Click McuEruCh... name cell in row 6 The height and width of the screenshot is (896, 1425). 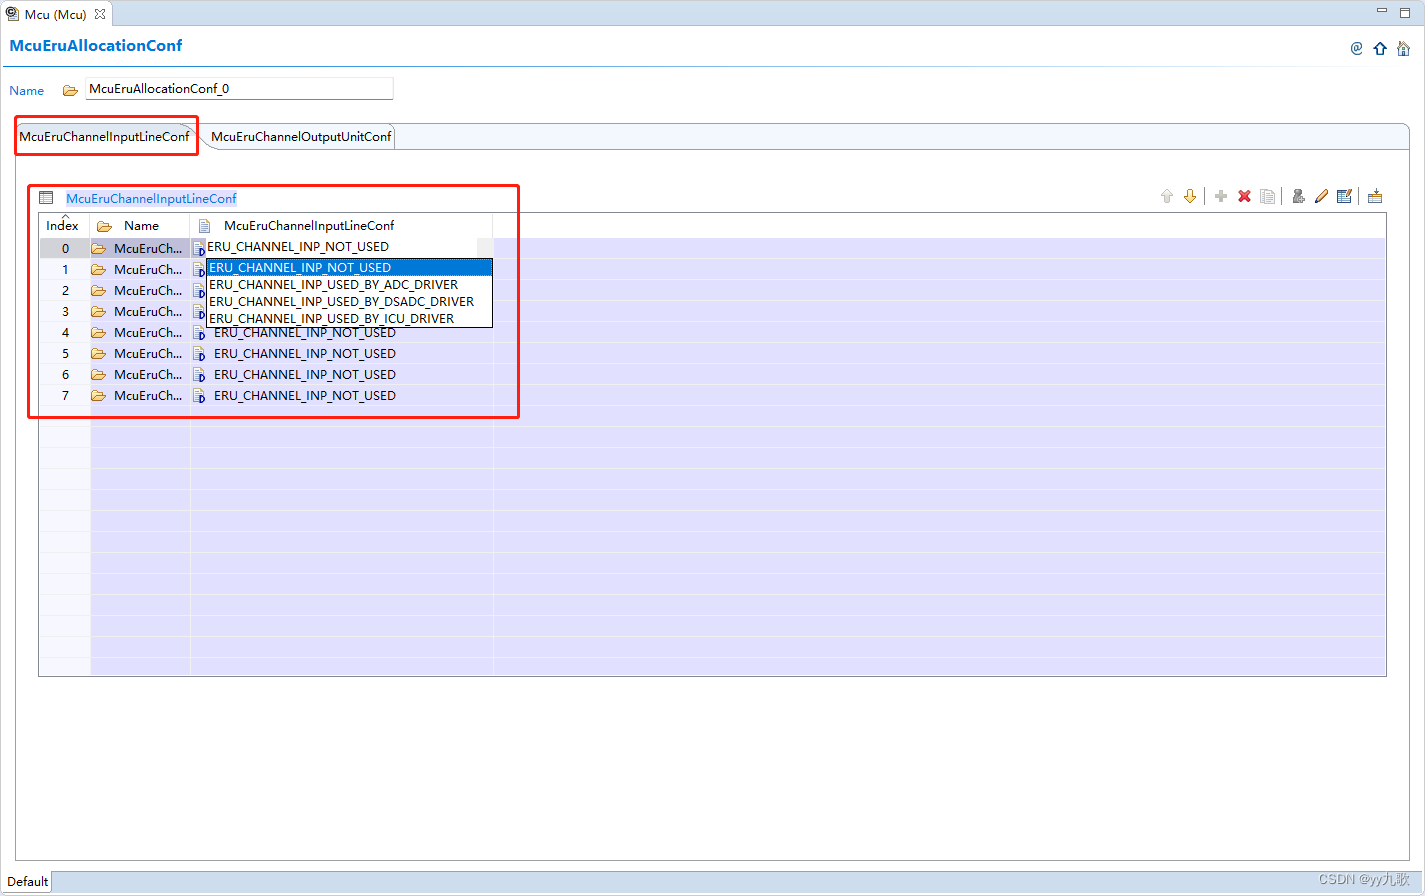point(140,374)
